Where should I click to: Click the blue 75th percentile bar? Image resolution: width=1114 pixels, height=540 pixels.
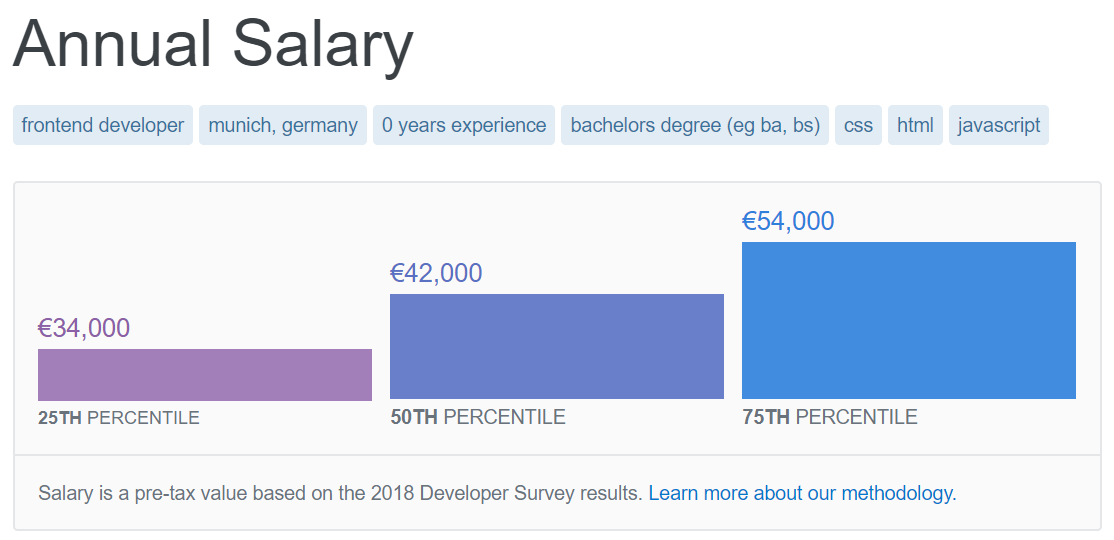coord(909,320)
